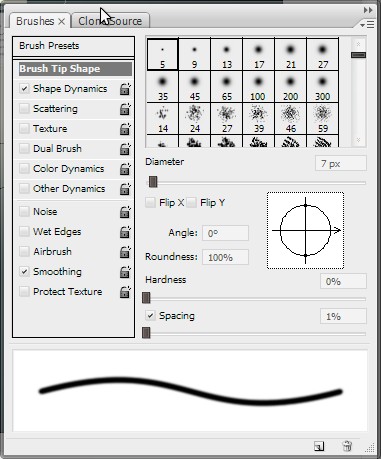Click the trash Delete brush icon

pyautogui.click(x=347, y=446)
